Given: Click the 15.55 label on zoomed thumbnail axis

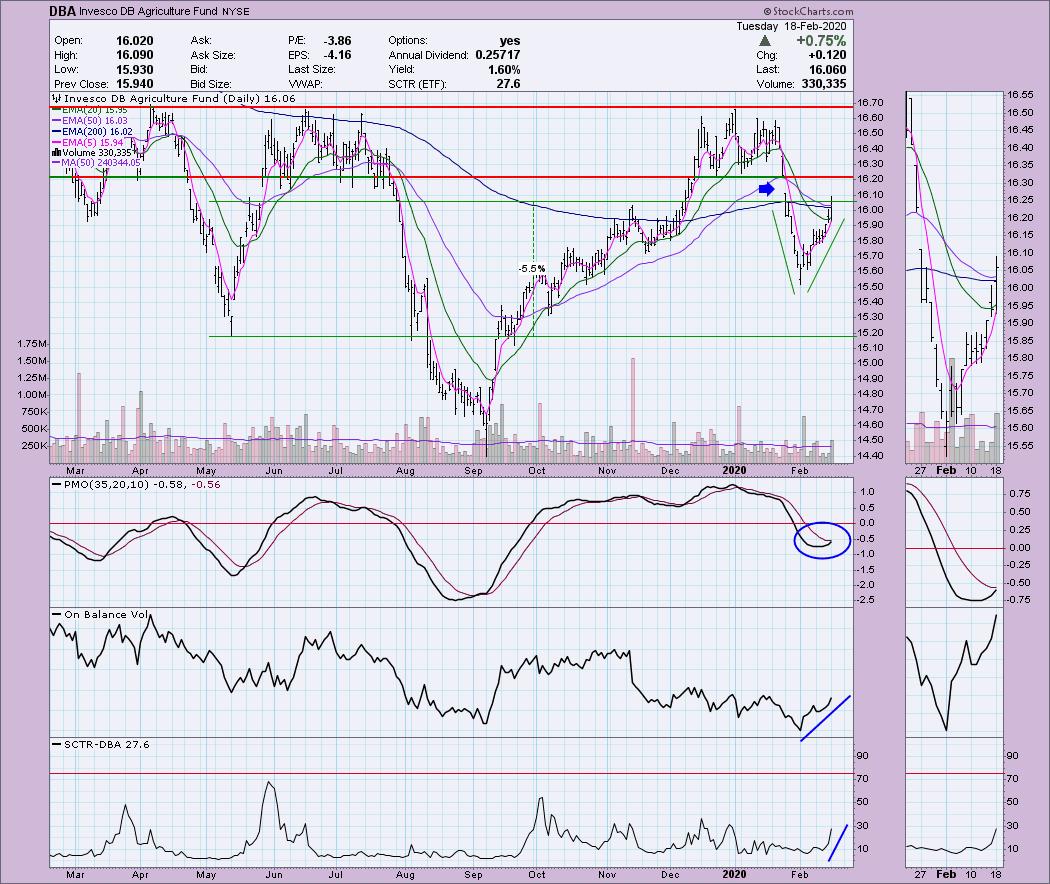Looking at the screenshot, I should (x=1020, y=445).
